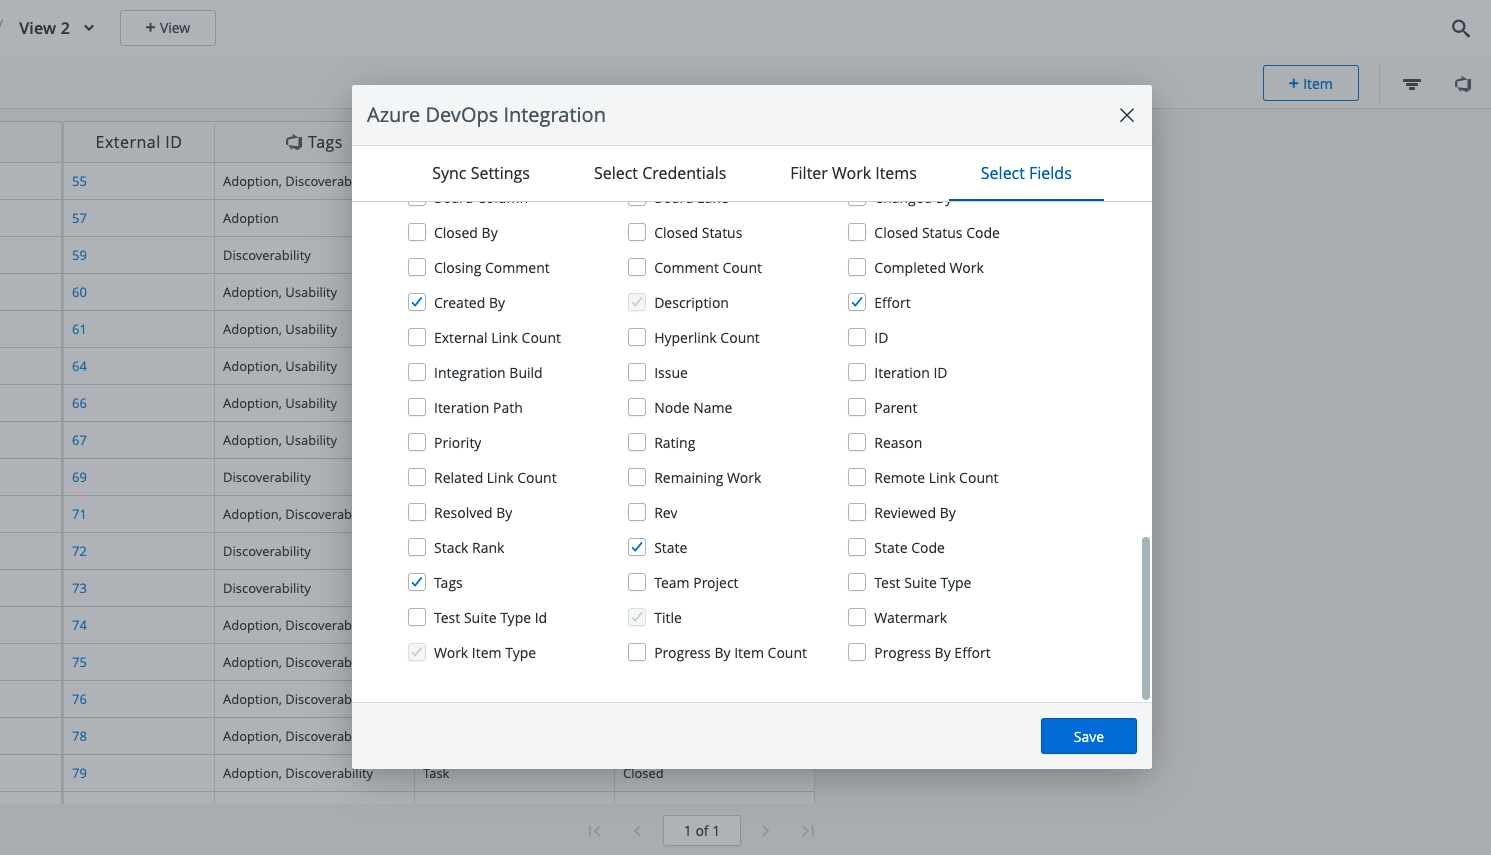
Task: Check the ID field
Action: [x=857, y=337]
